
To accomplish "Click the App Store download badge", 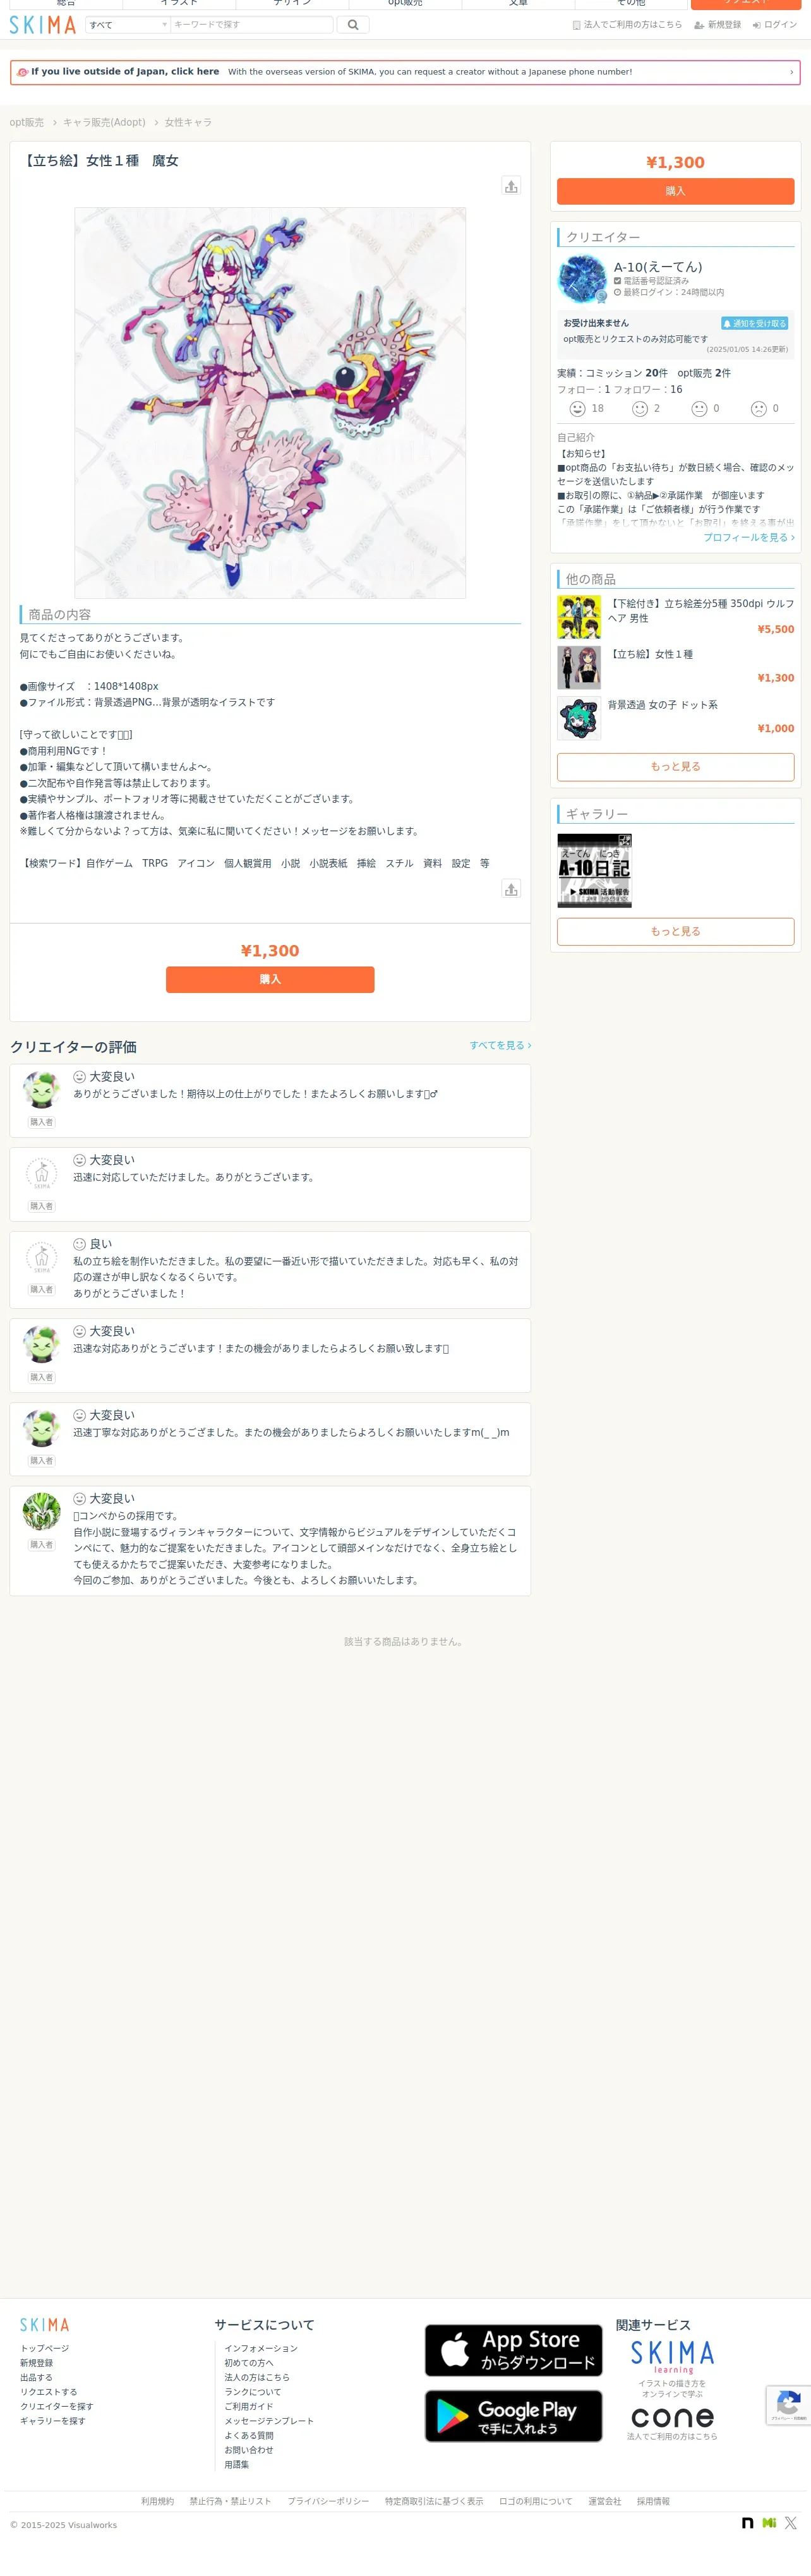I will (x=514, y=2350).
